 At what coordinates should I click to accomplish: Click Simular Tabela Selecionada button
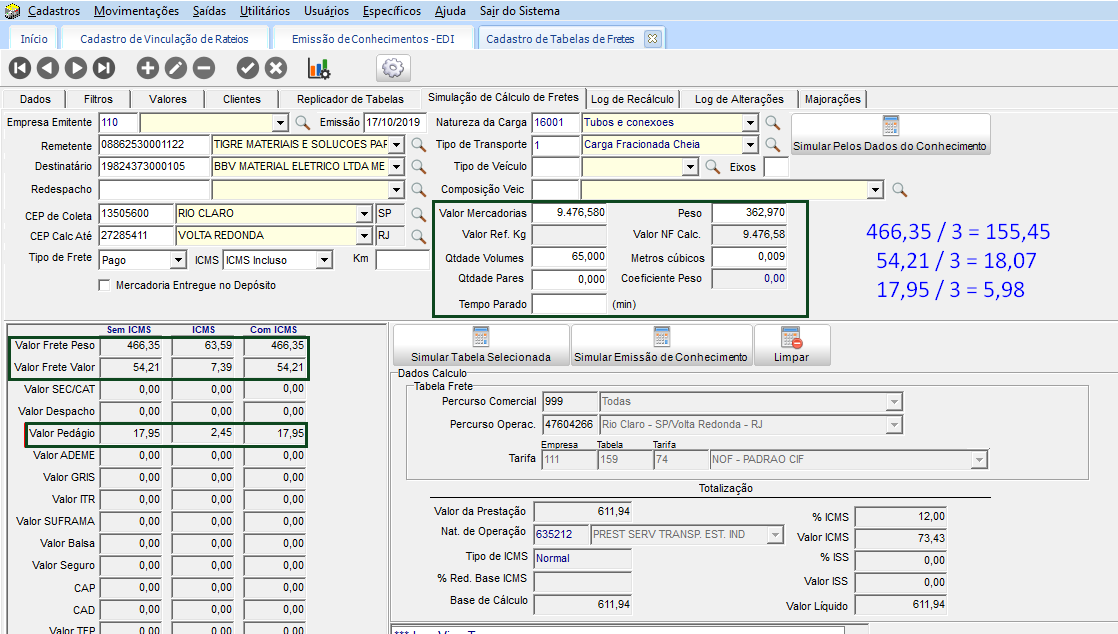pos(481,346)
